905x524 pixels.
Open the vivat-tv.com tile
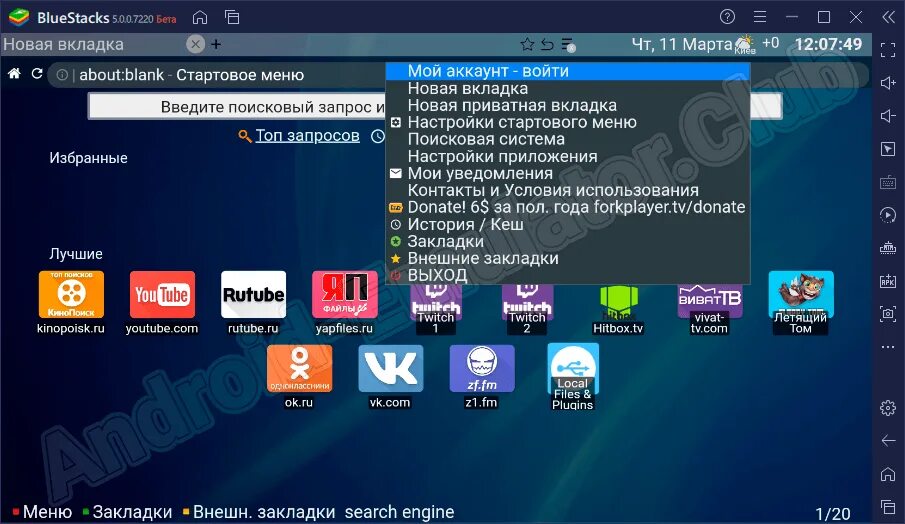(709, 309)
